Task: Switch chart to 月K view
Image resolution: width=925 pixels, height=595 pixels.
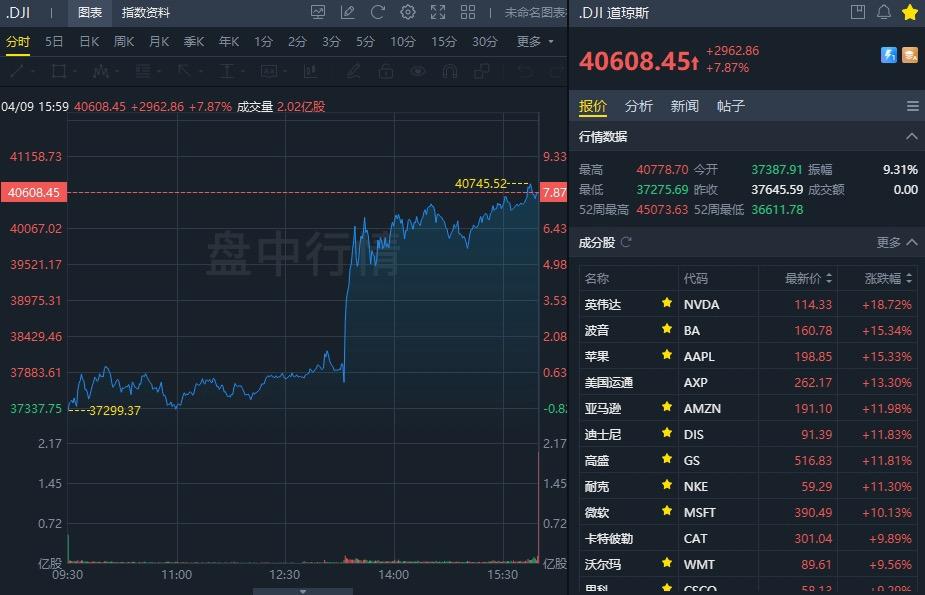Action: (x=159, y=41)
